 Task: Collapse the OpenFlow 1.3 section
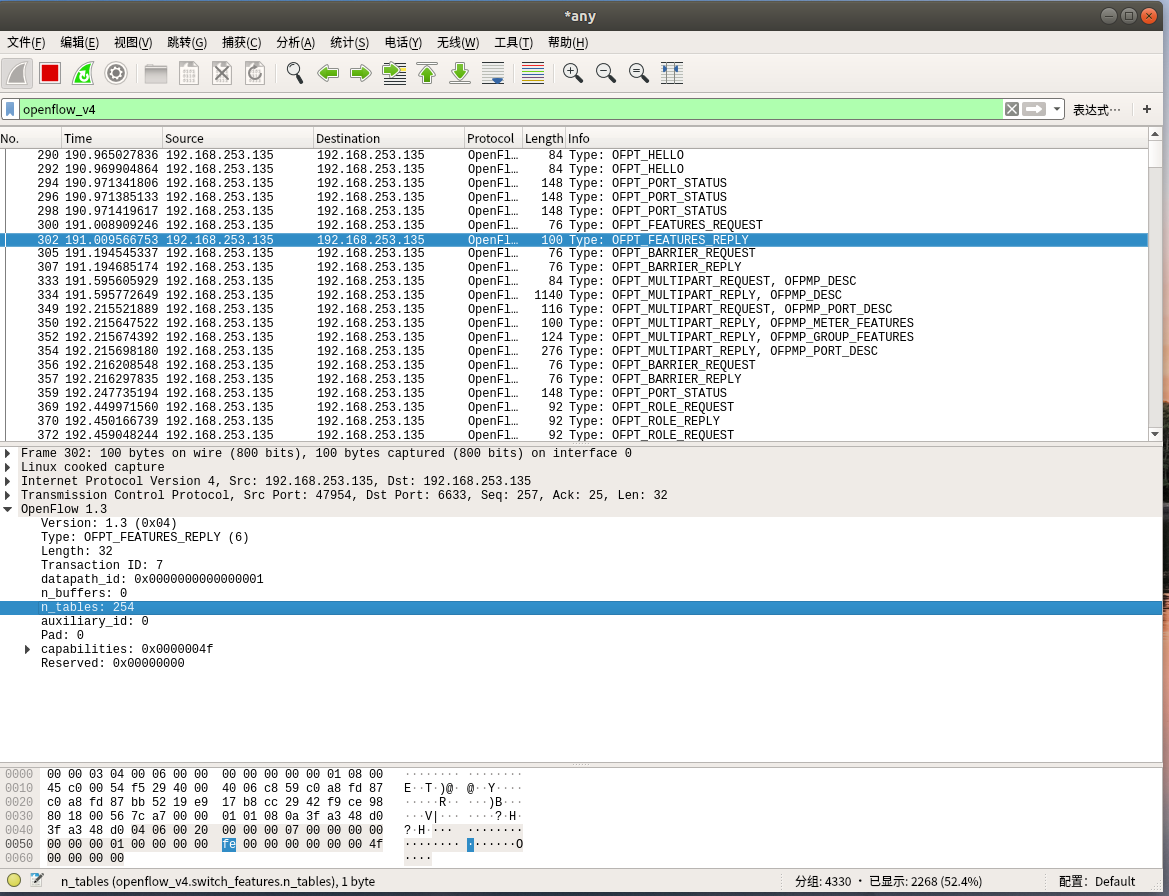pos(7,509)
